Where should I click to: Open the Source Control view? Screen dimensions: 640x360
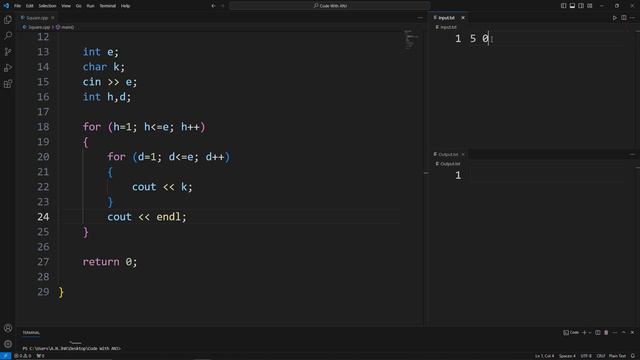(x=8, y=51)
